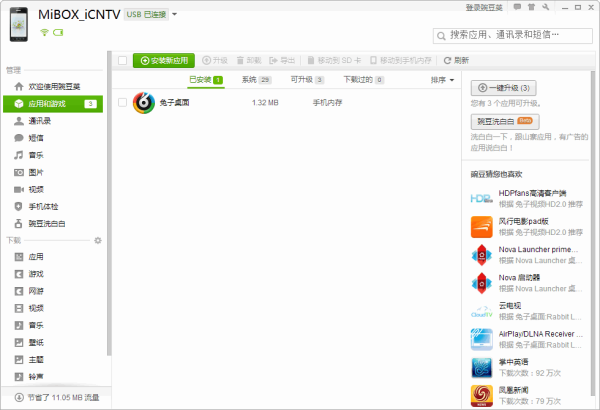Click 移动到 SD 卡 toolbar item
Screen dimensions: 600x410
tap(334, 60)
